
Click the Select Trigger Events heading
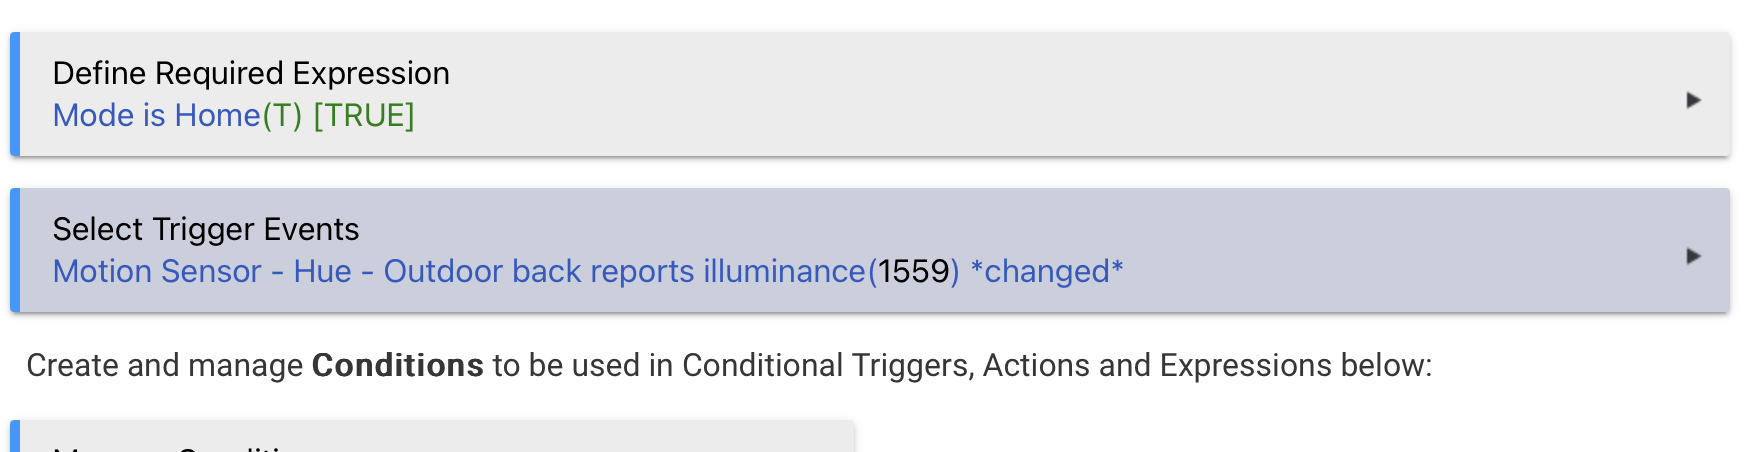206,229
